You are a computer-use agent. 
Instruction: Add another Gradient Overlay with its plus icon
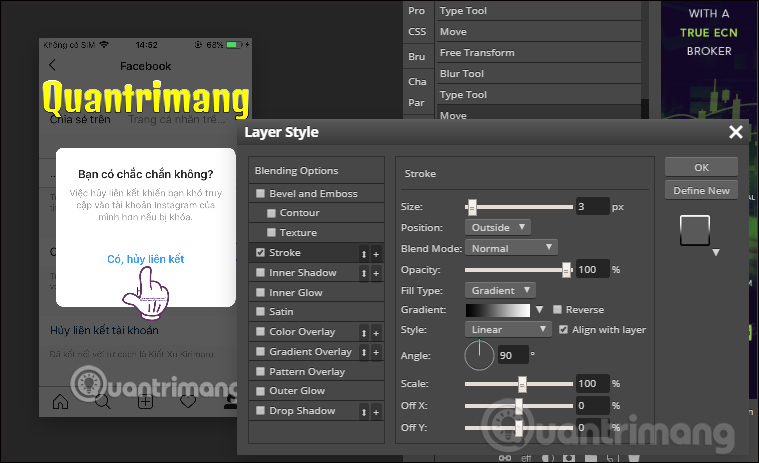[376, 353]
